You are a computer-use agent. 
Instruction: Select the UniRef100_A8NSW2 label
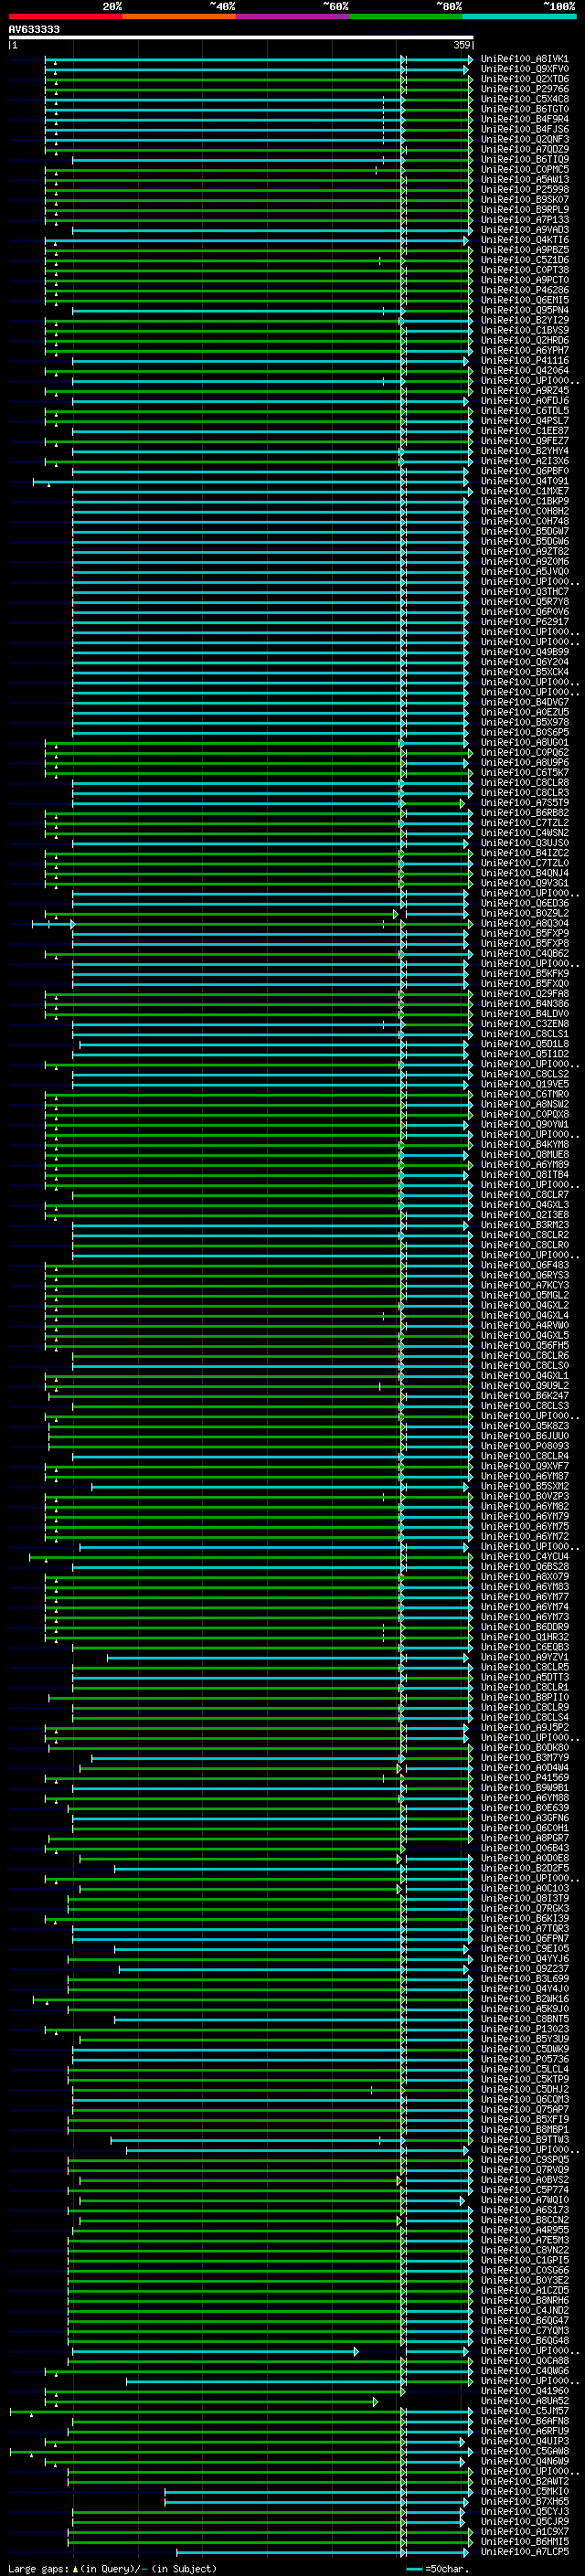tap(524, 1104)
